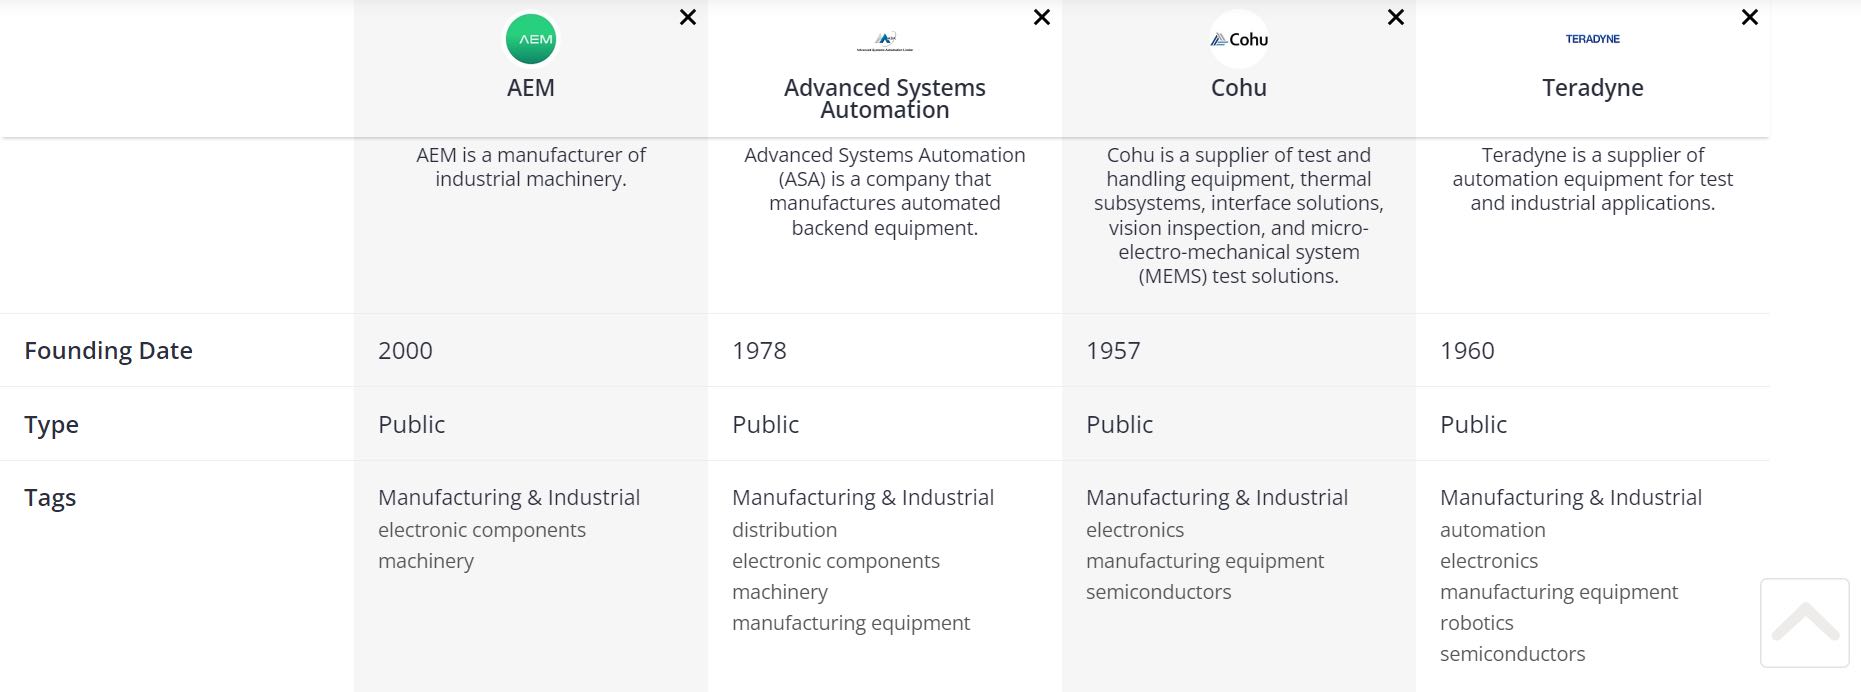Open the AEM company name link
The image size is (1861, 692).
[x=531, y=88]
